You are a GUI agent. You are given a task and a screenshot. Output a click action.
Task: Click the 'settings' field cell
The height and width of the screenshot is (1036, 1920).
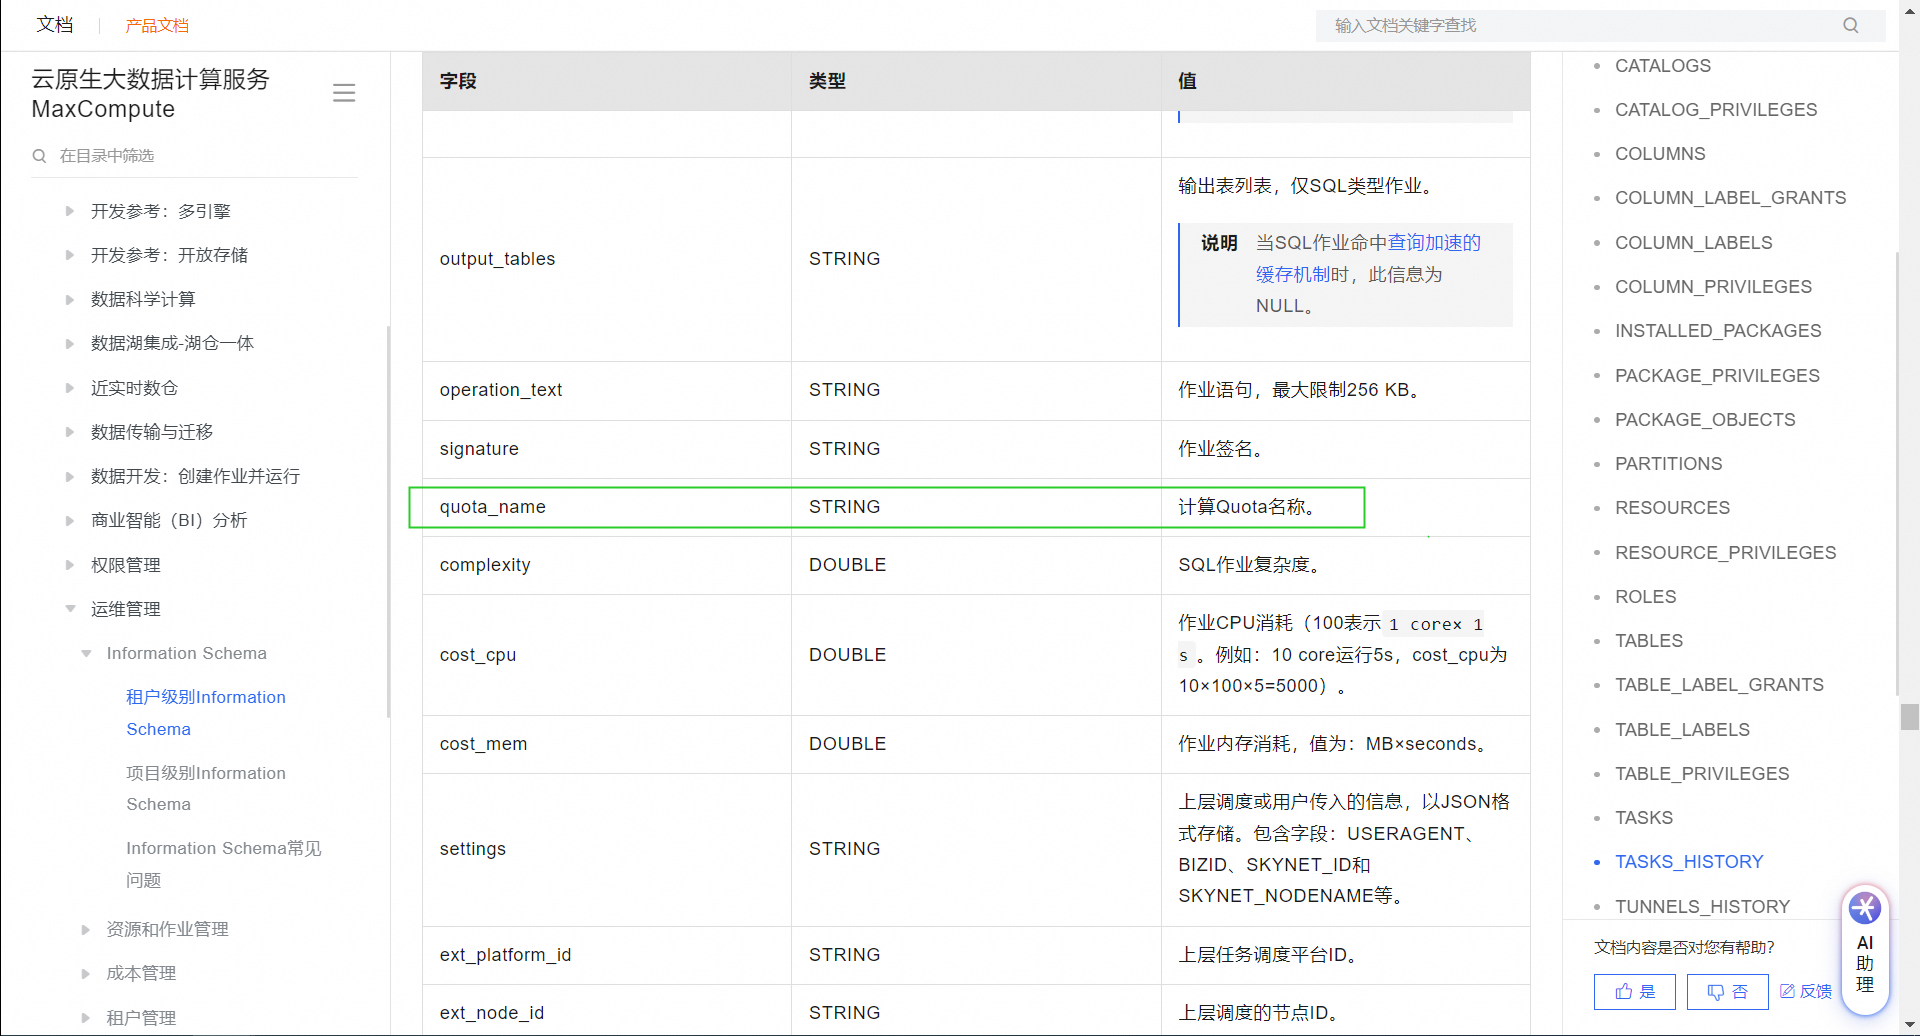[607, 849]
